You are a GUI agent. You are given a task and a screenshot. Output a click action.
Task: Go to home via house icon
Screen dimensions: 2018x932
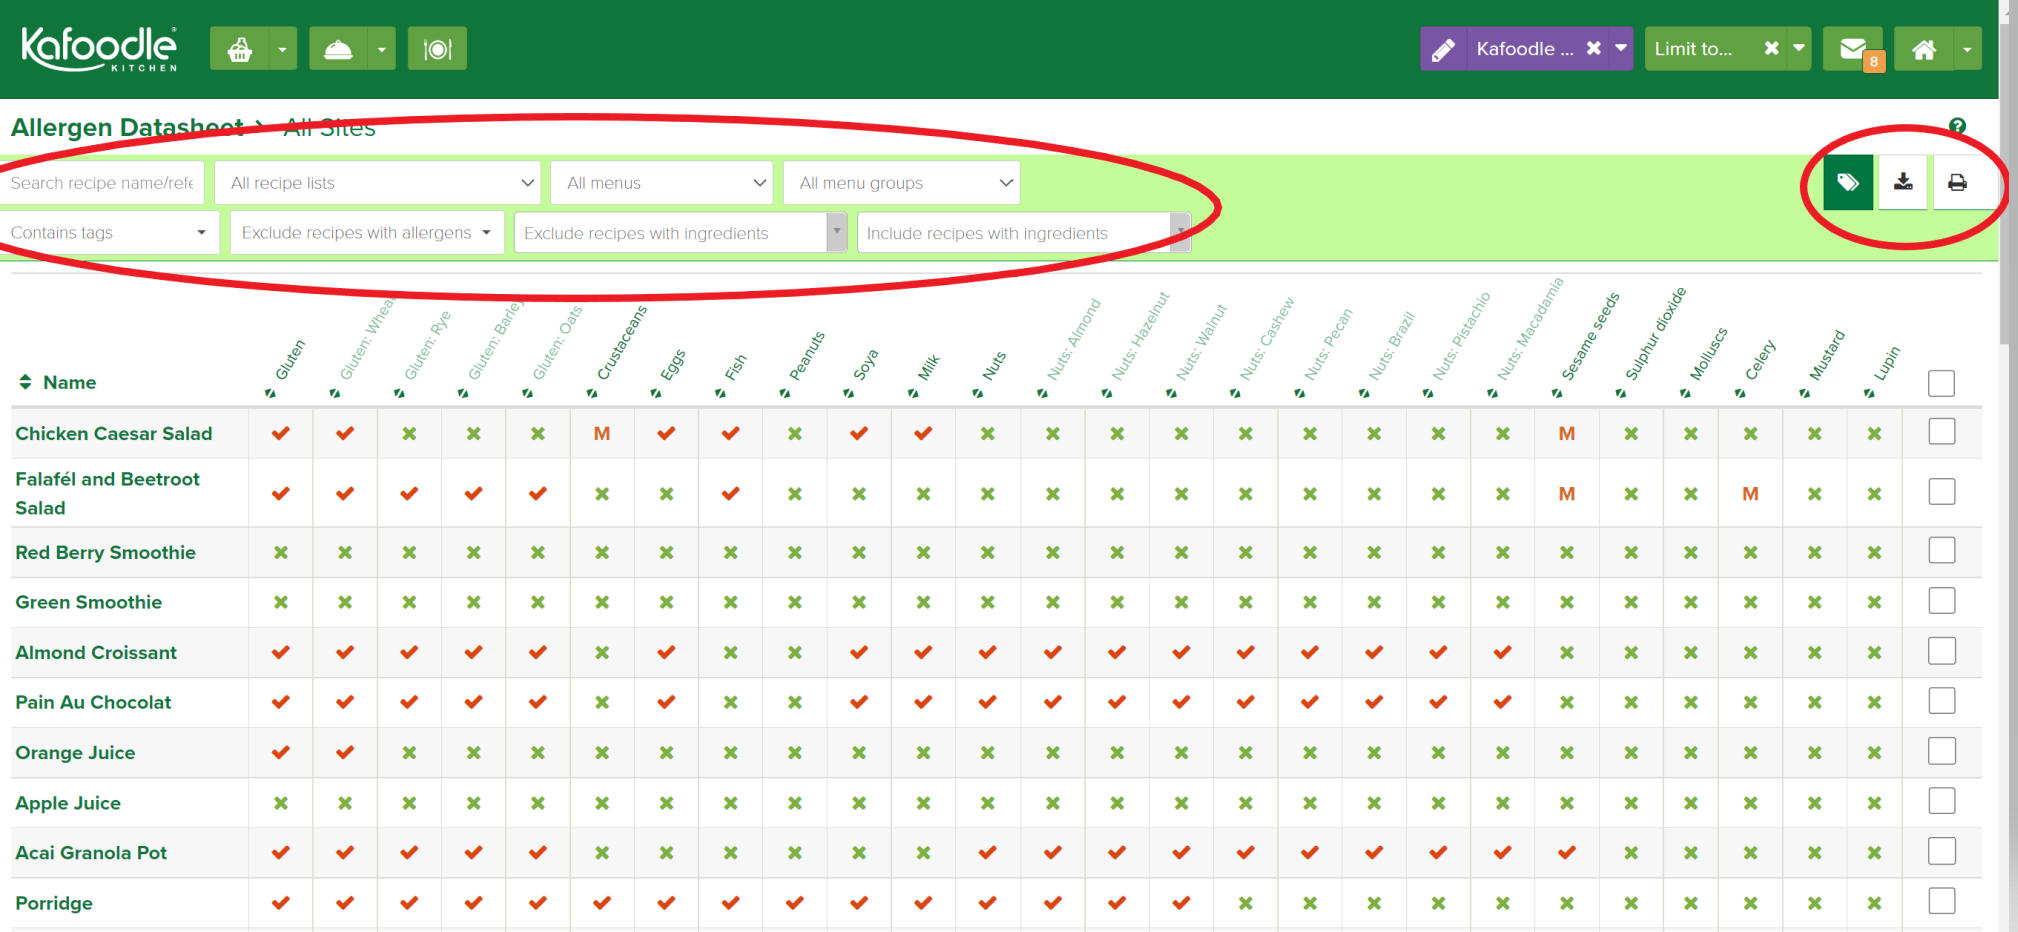tap(1924, 49)
